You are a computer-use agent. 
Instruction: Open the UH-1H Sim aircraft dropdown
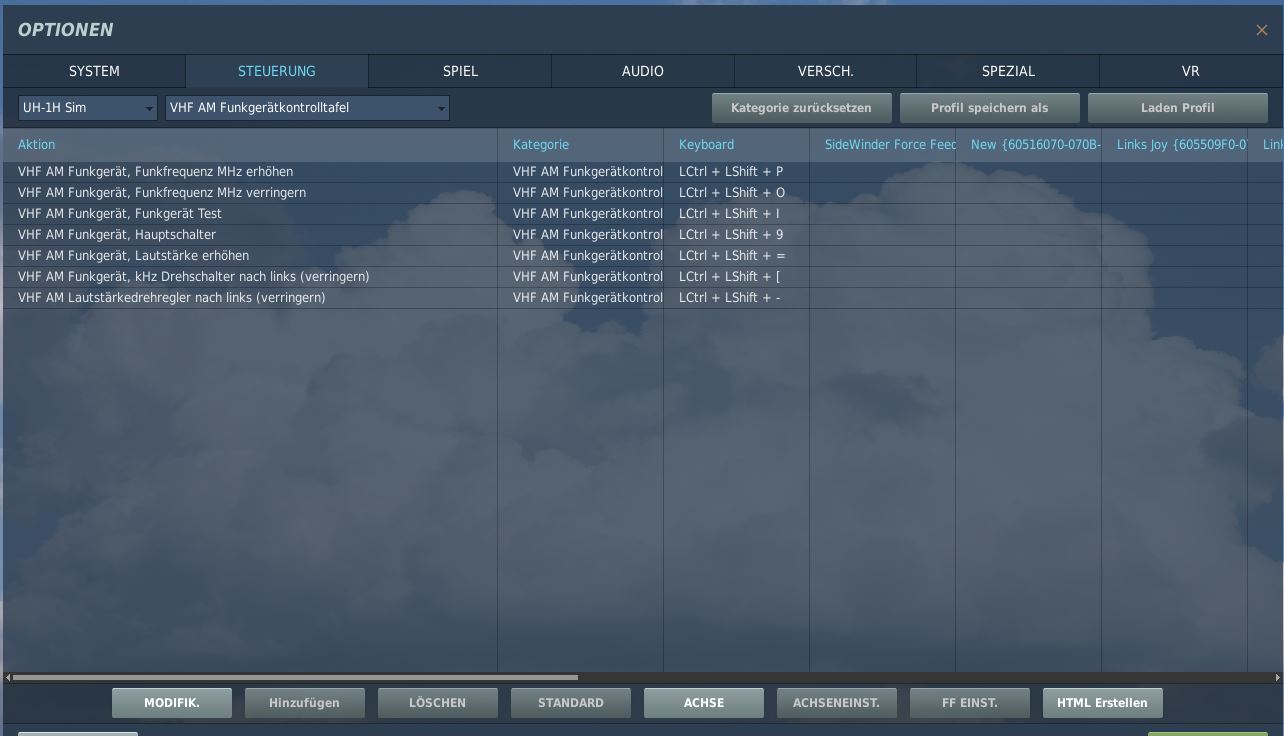point(88,107)
